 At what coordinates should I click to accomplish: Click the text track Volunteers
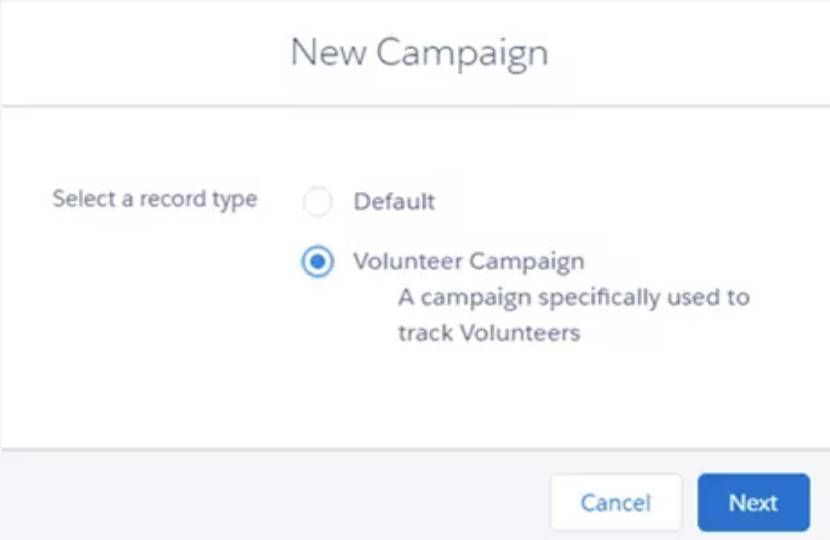tap(489, 333)
